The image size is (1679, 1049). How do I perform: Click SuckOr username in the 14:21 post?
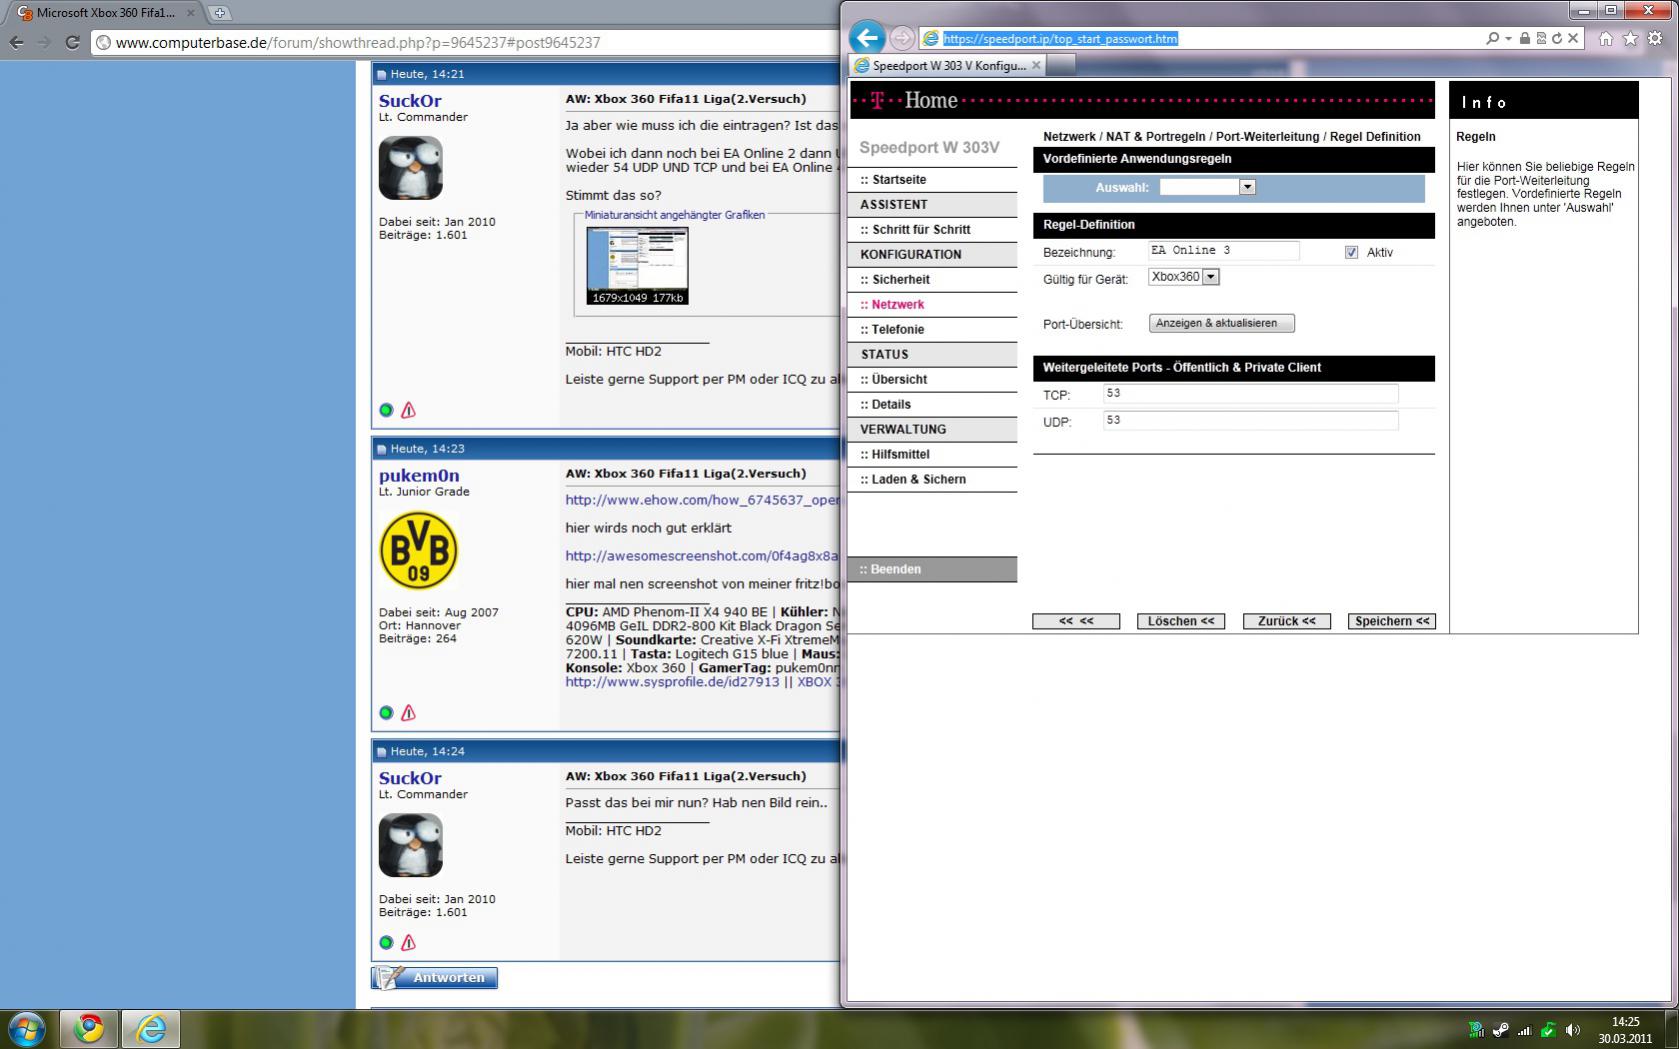coord(410,101)
